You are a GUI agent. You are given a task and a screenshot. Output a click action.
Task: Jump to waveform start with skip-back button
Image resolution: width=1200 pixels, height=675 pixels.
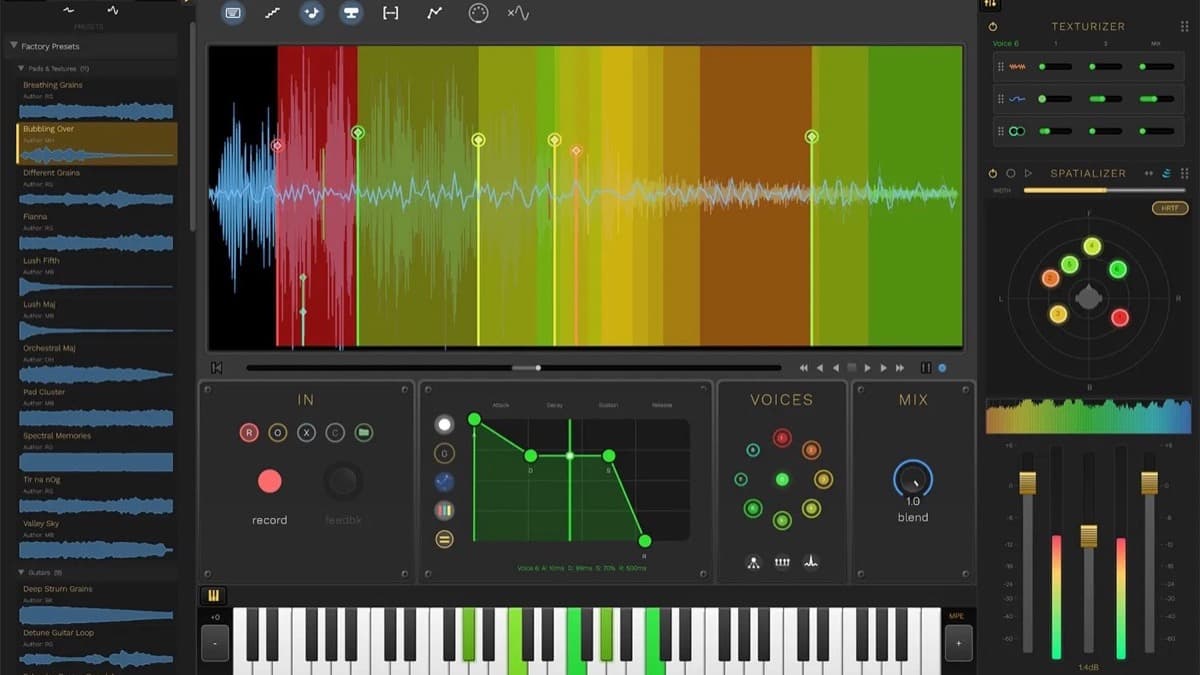pyautogui.click(x=216, y=368)
